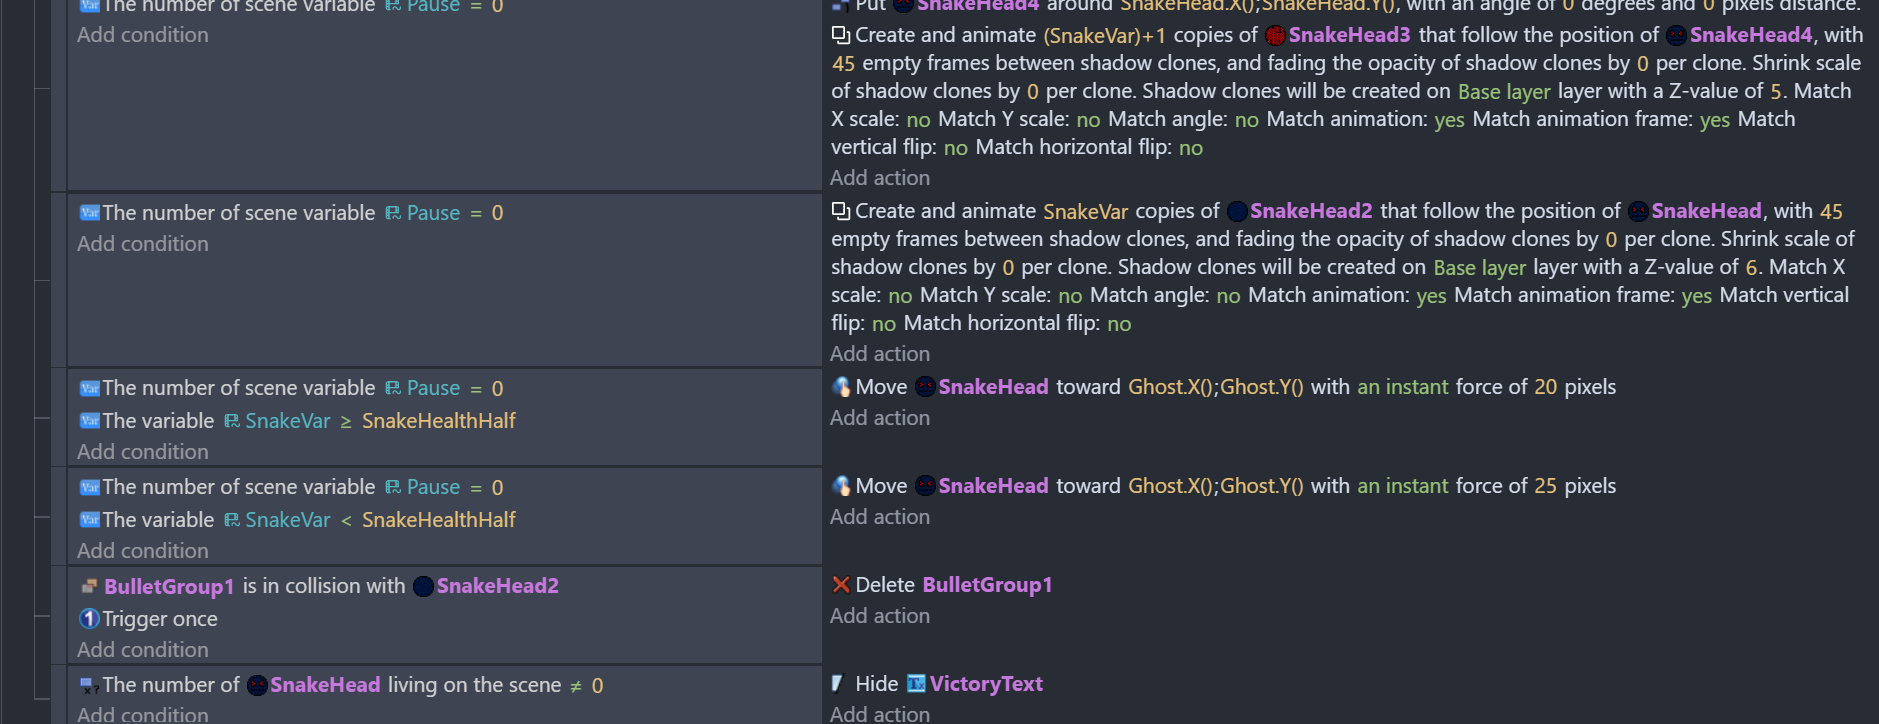Click the Delete BulletGroup1 red X icon

click(x=841, y=585)
